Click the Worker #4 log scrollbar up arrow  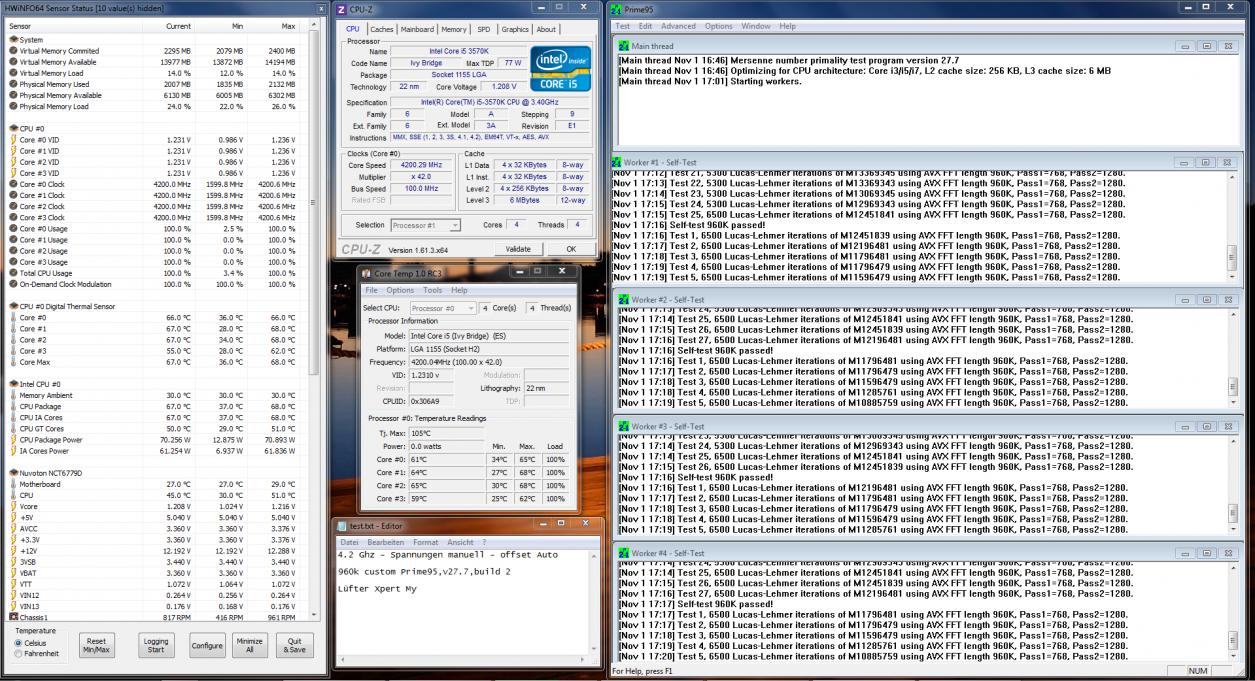click(x=1231, y=569)
